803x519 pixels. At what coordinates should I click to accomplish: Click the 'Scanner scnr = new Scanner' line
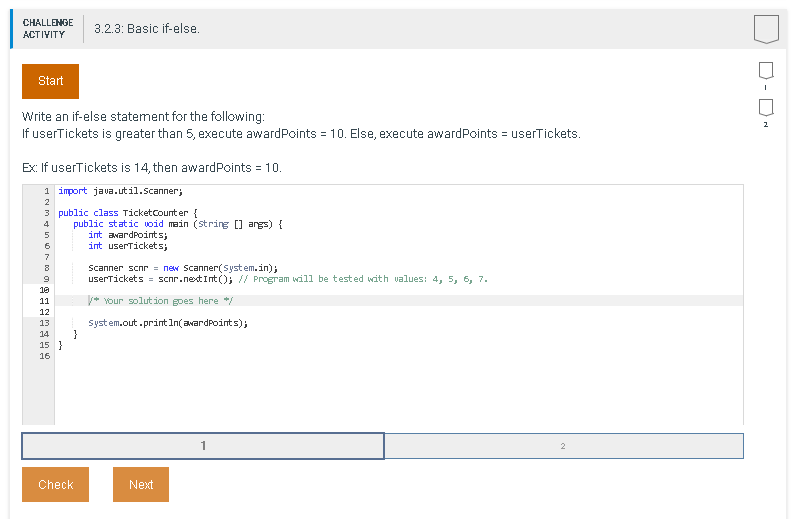pyautogui.click(x=183, y=268)
